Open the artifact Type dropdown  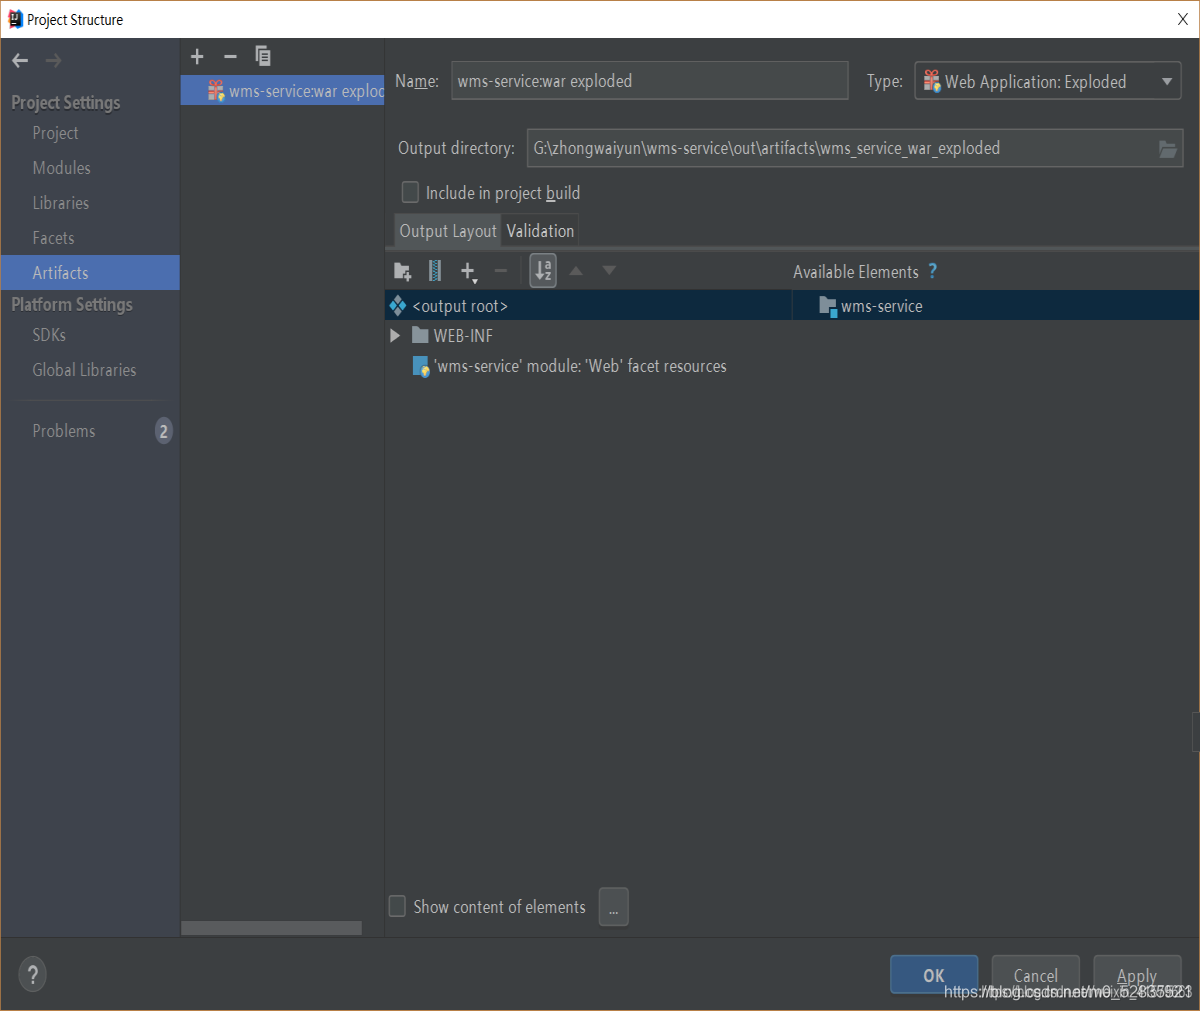1048,81
